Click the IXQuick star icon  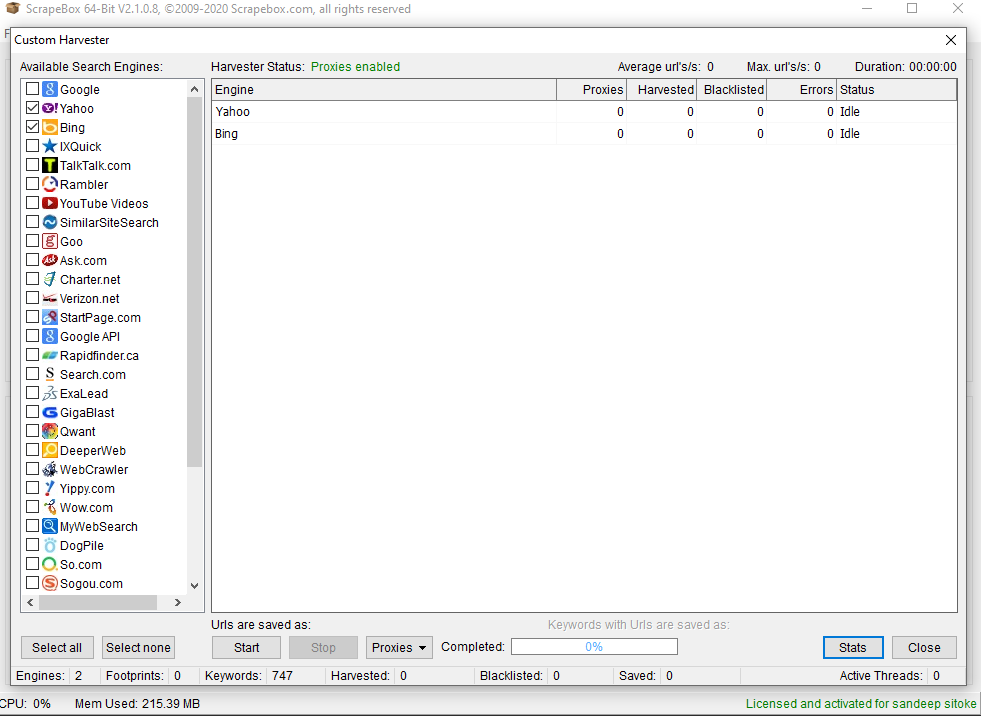50,146
